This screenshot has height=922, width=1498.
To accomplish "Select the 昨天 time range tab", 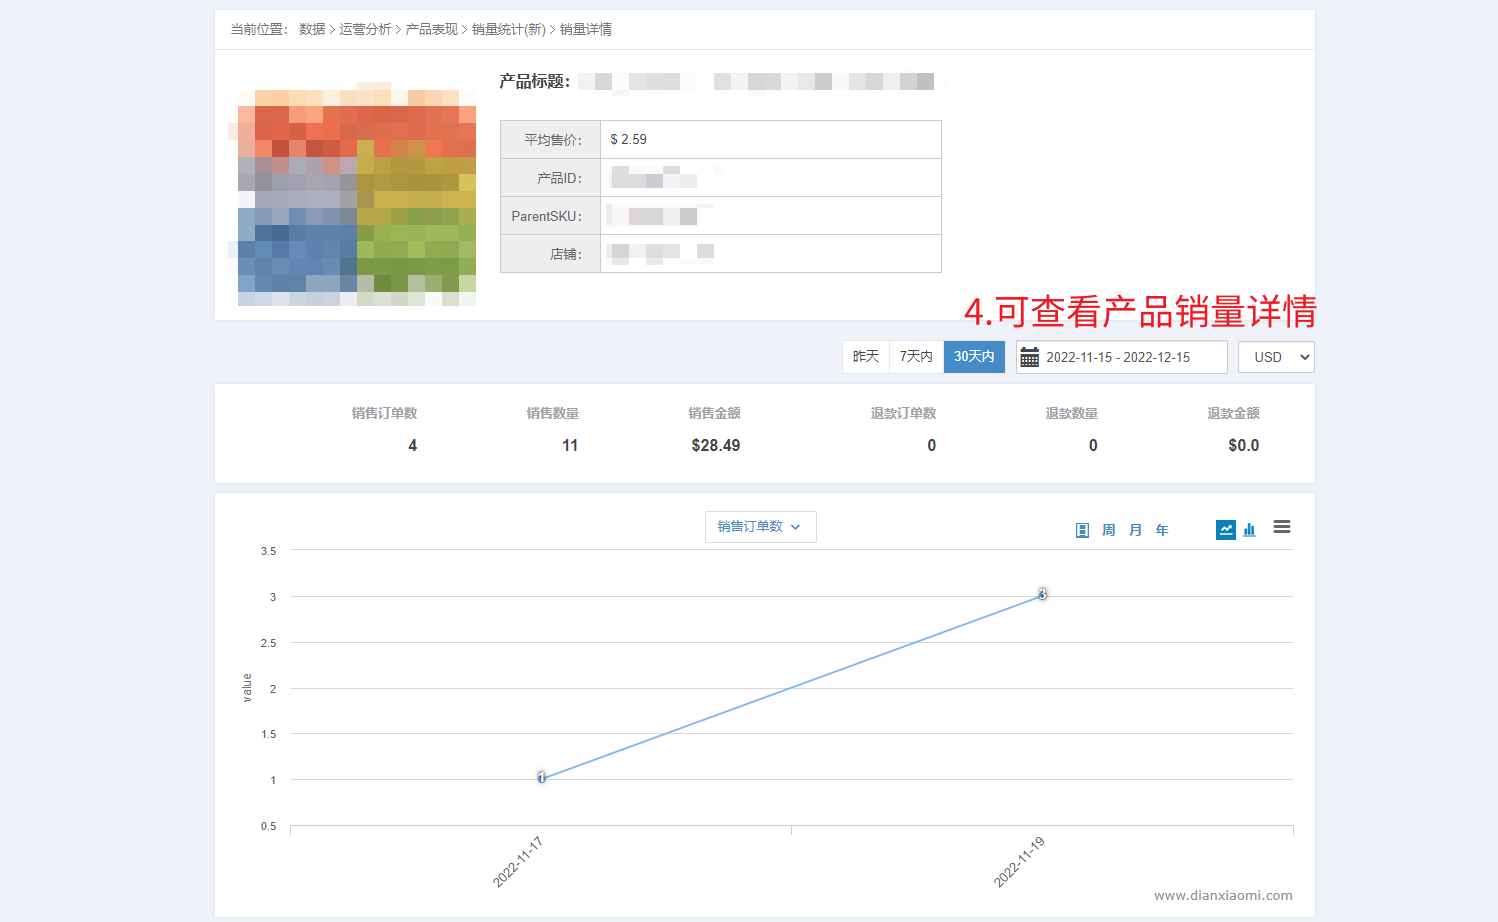I will coord(866,356).
